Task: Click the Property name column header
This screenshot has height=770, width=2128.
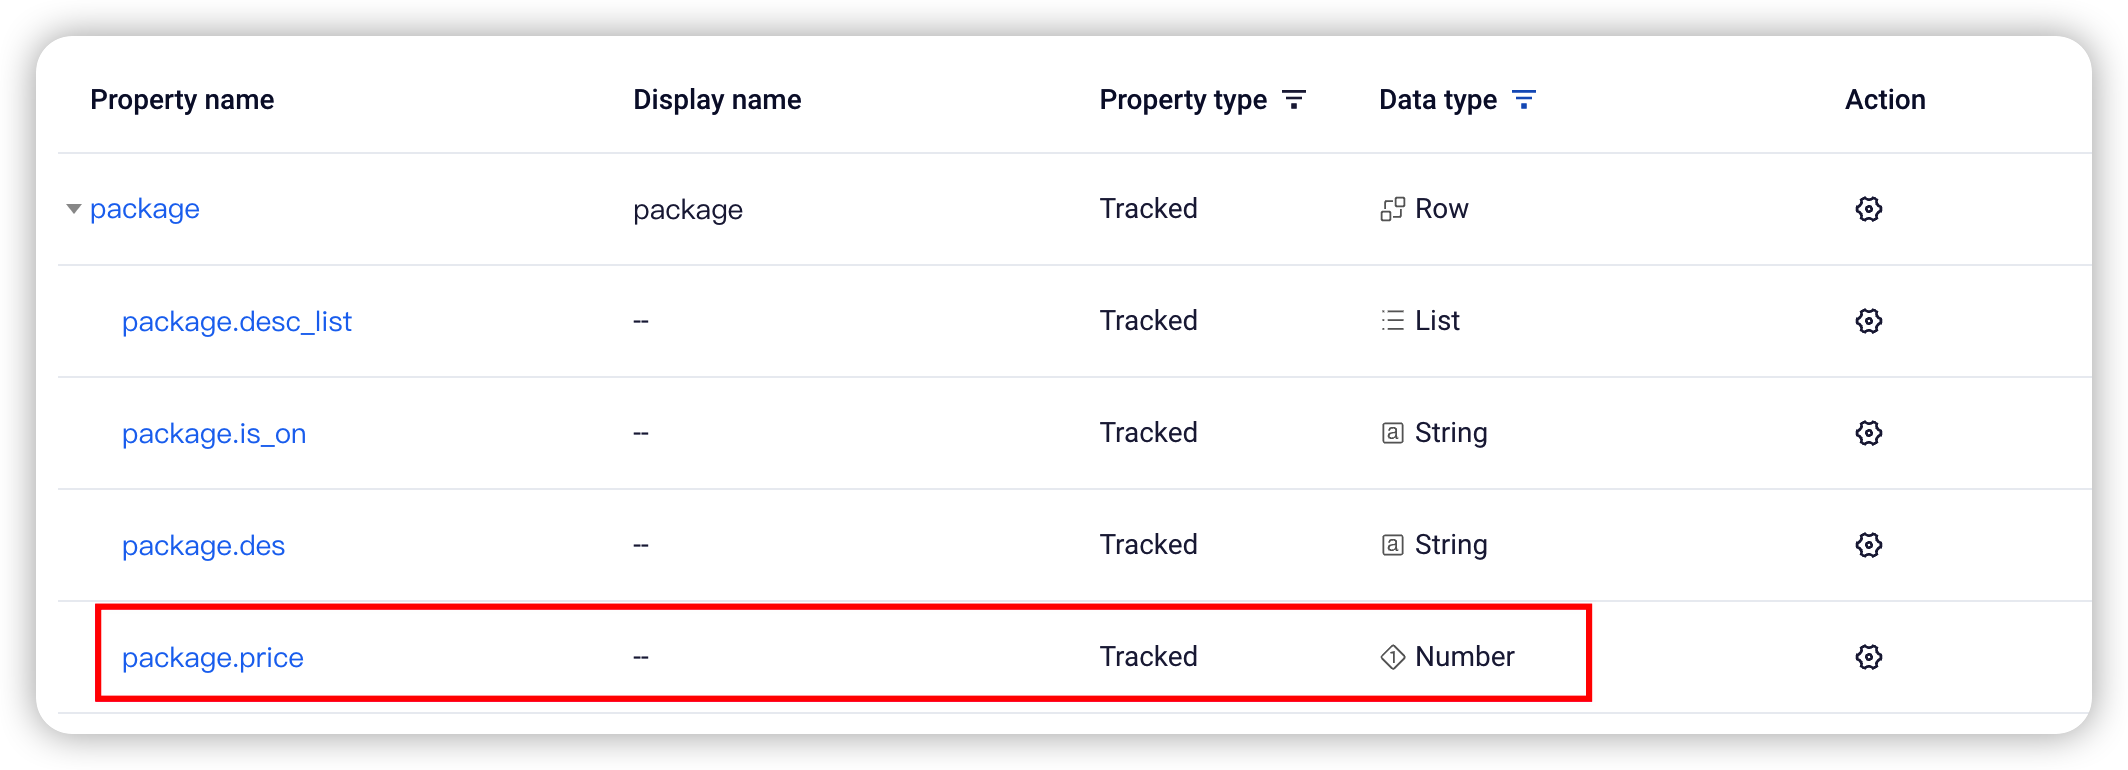Action: pyautogui.click(x=182, y=100)
